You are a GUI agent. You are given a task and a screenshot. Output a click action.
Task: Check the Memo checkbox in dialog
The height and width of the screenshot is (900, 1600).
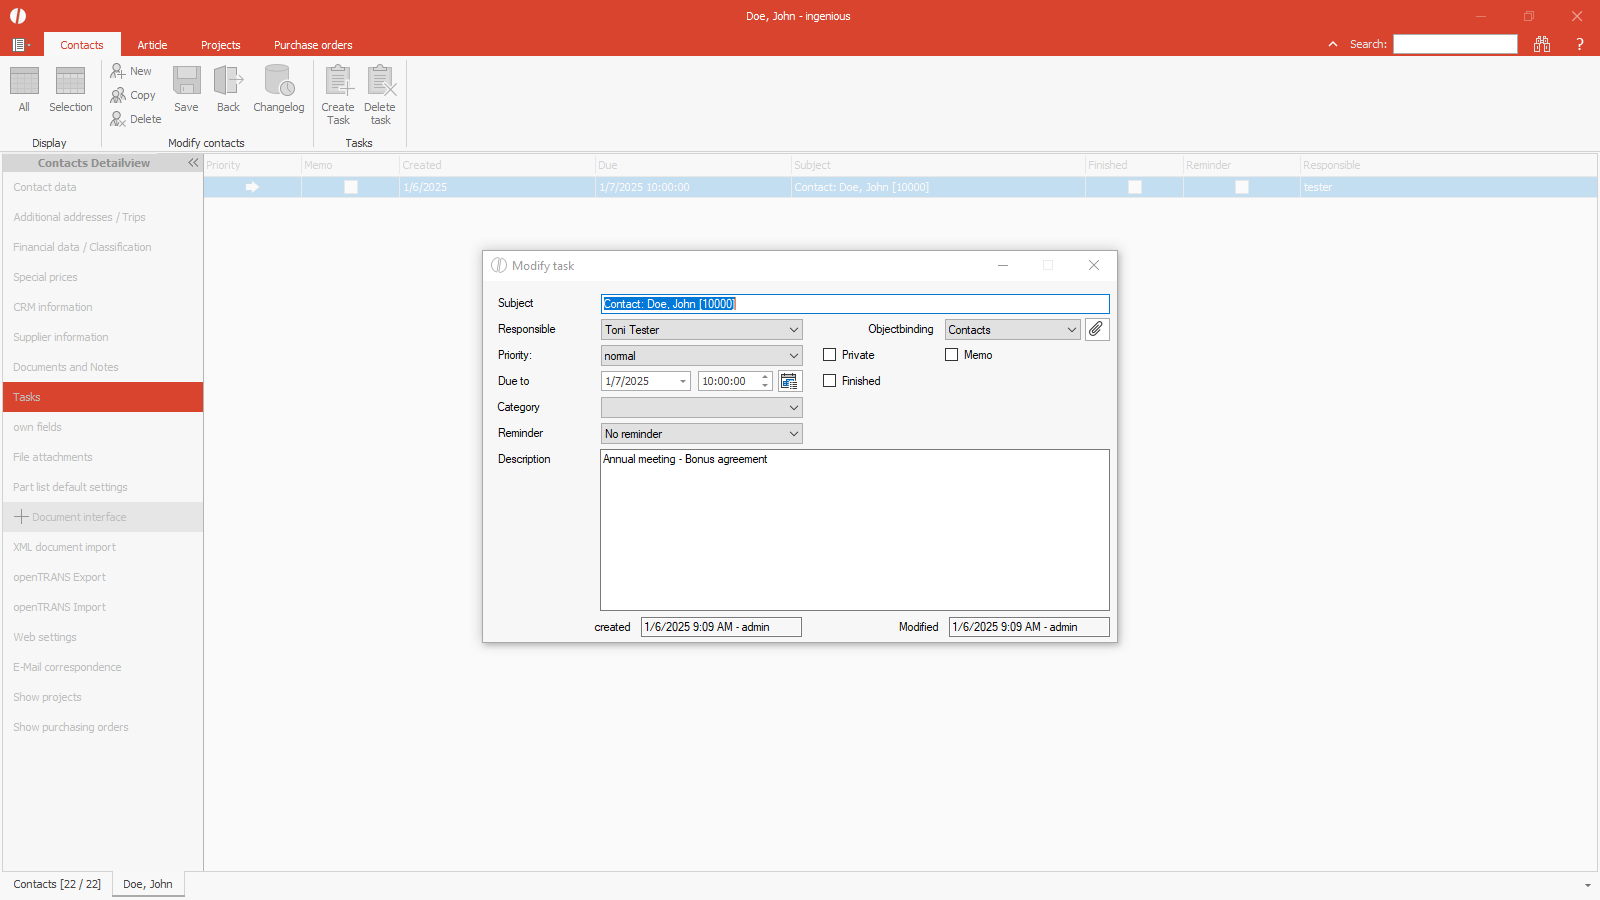[952, 355]
